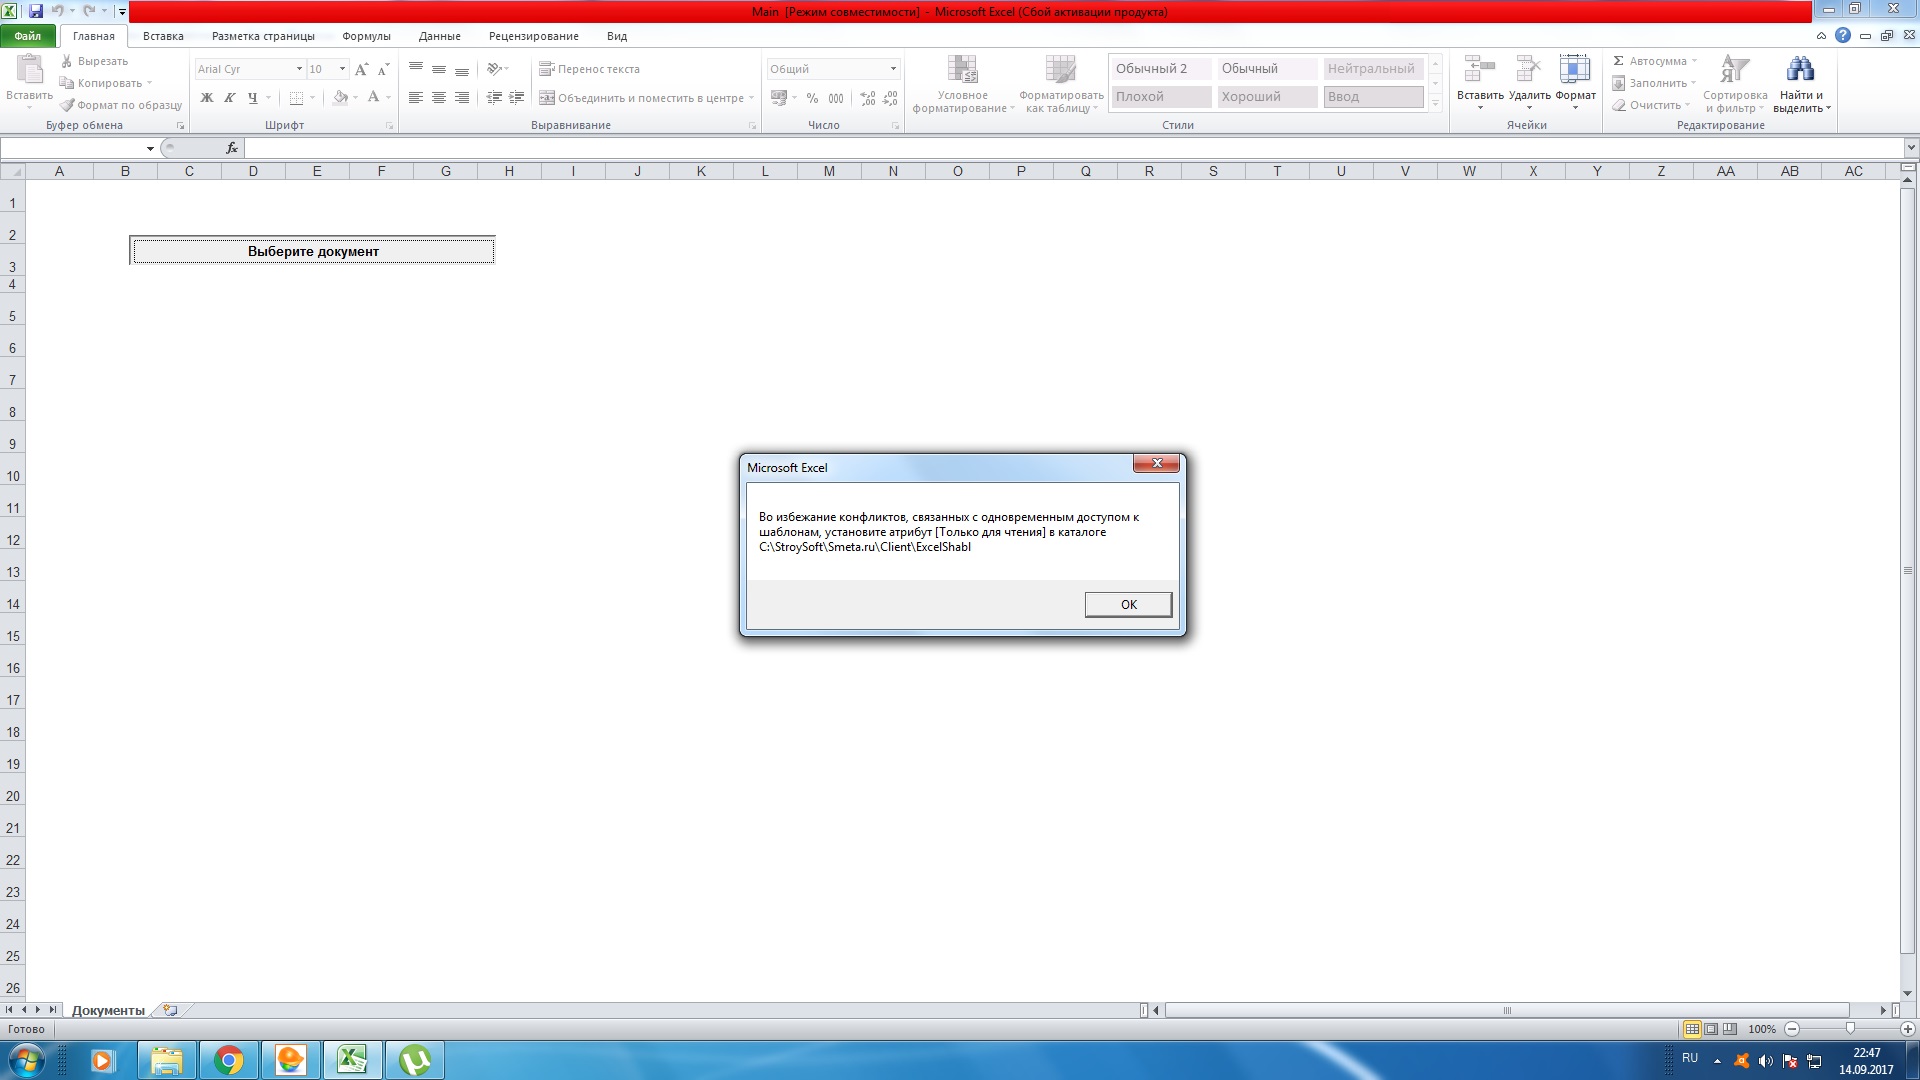
Task: Click the cell borders icon
Action: coord(296,98)
